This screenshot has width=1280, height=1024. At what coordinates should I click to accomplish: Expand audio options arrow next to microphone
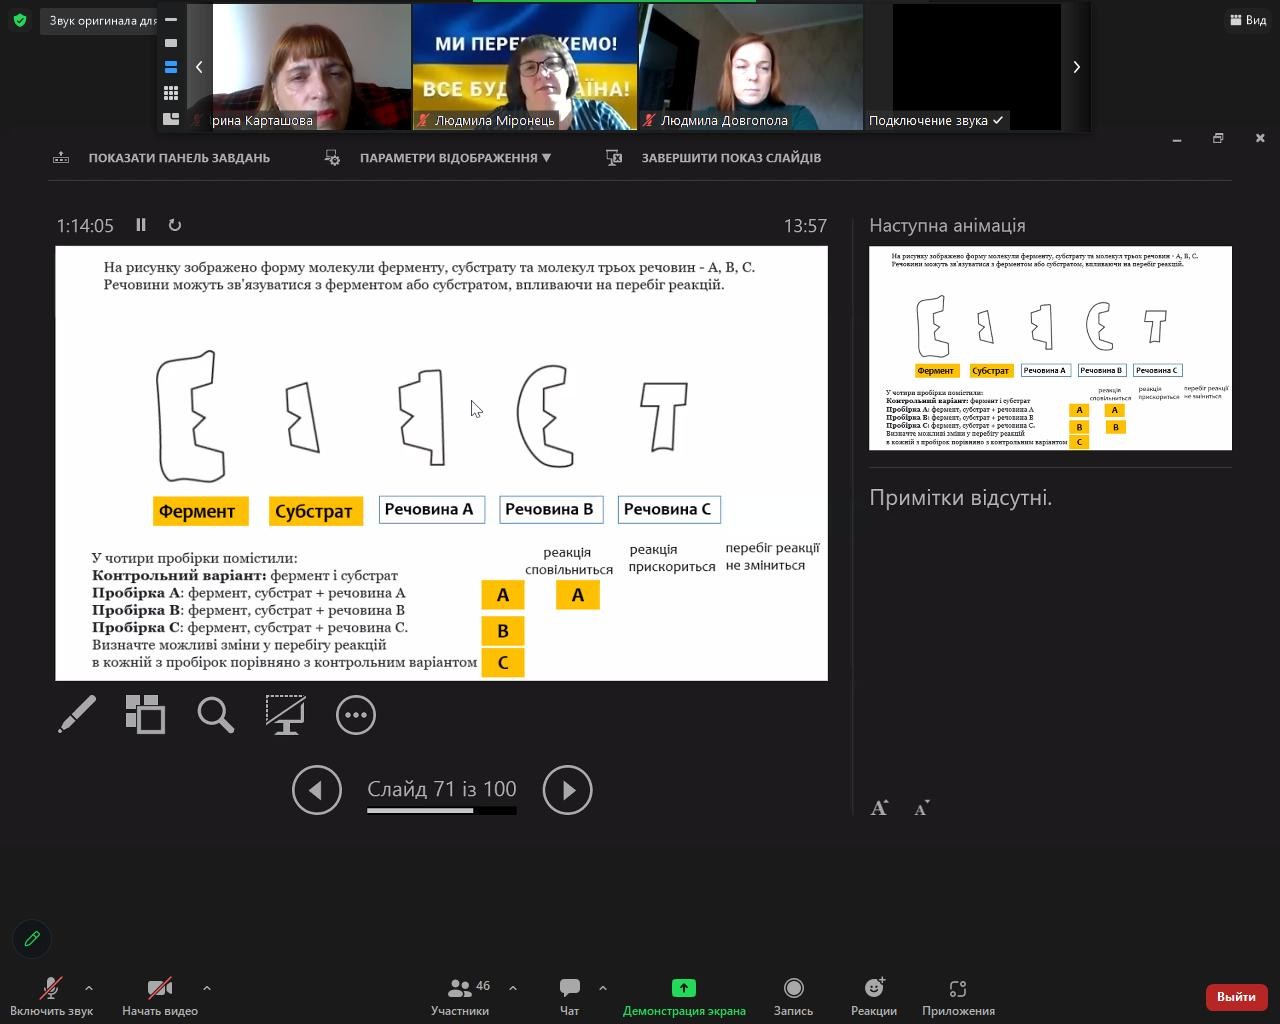tap(89, 988)
